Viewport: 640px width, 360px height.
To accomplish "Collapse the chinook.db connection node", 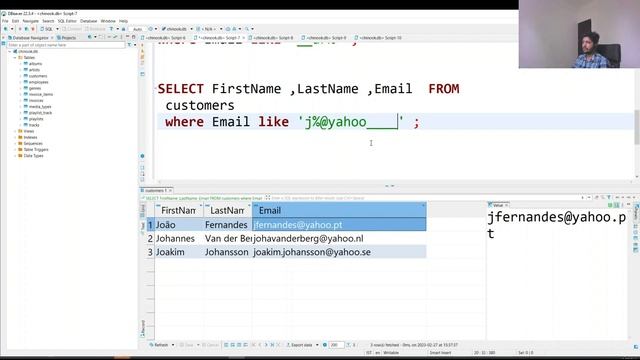I will [x=10, y=51].
